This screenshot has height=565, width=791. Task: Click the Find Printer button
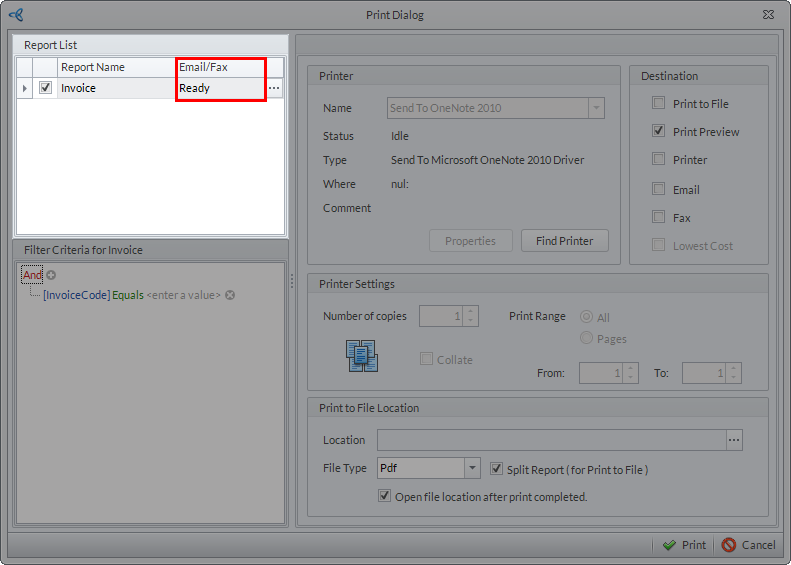point(564,241)
